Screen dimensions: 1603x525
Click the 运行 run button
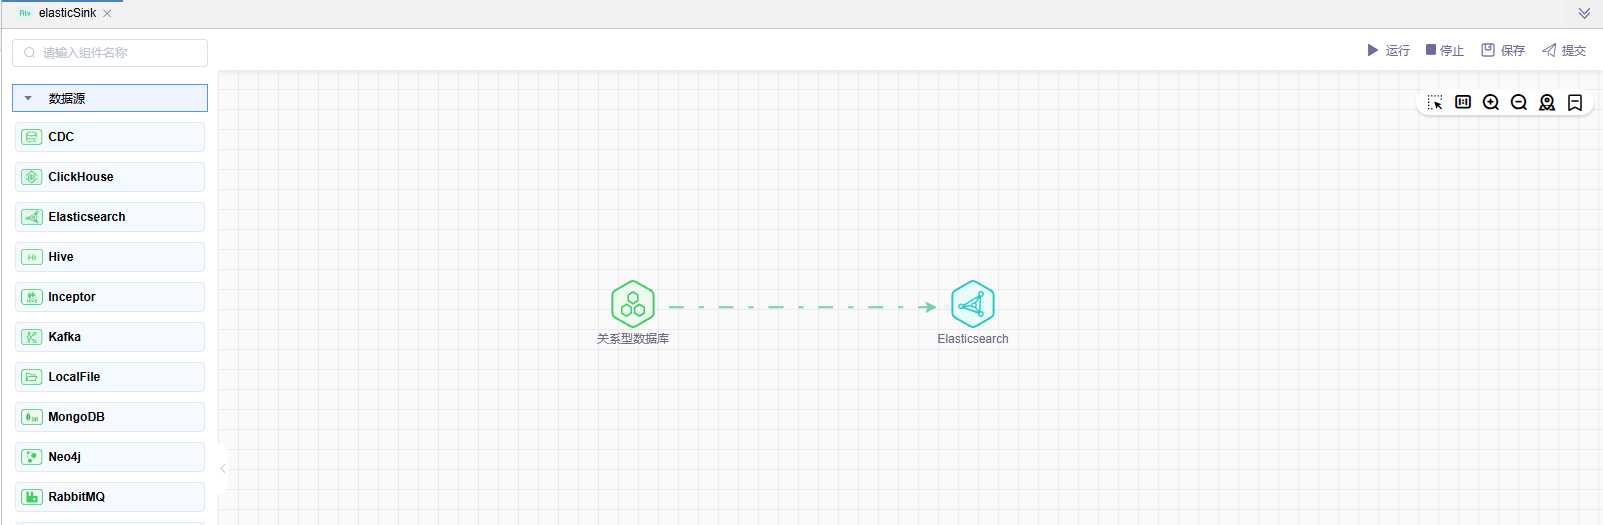tap(1388, 50)
